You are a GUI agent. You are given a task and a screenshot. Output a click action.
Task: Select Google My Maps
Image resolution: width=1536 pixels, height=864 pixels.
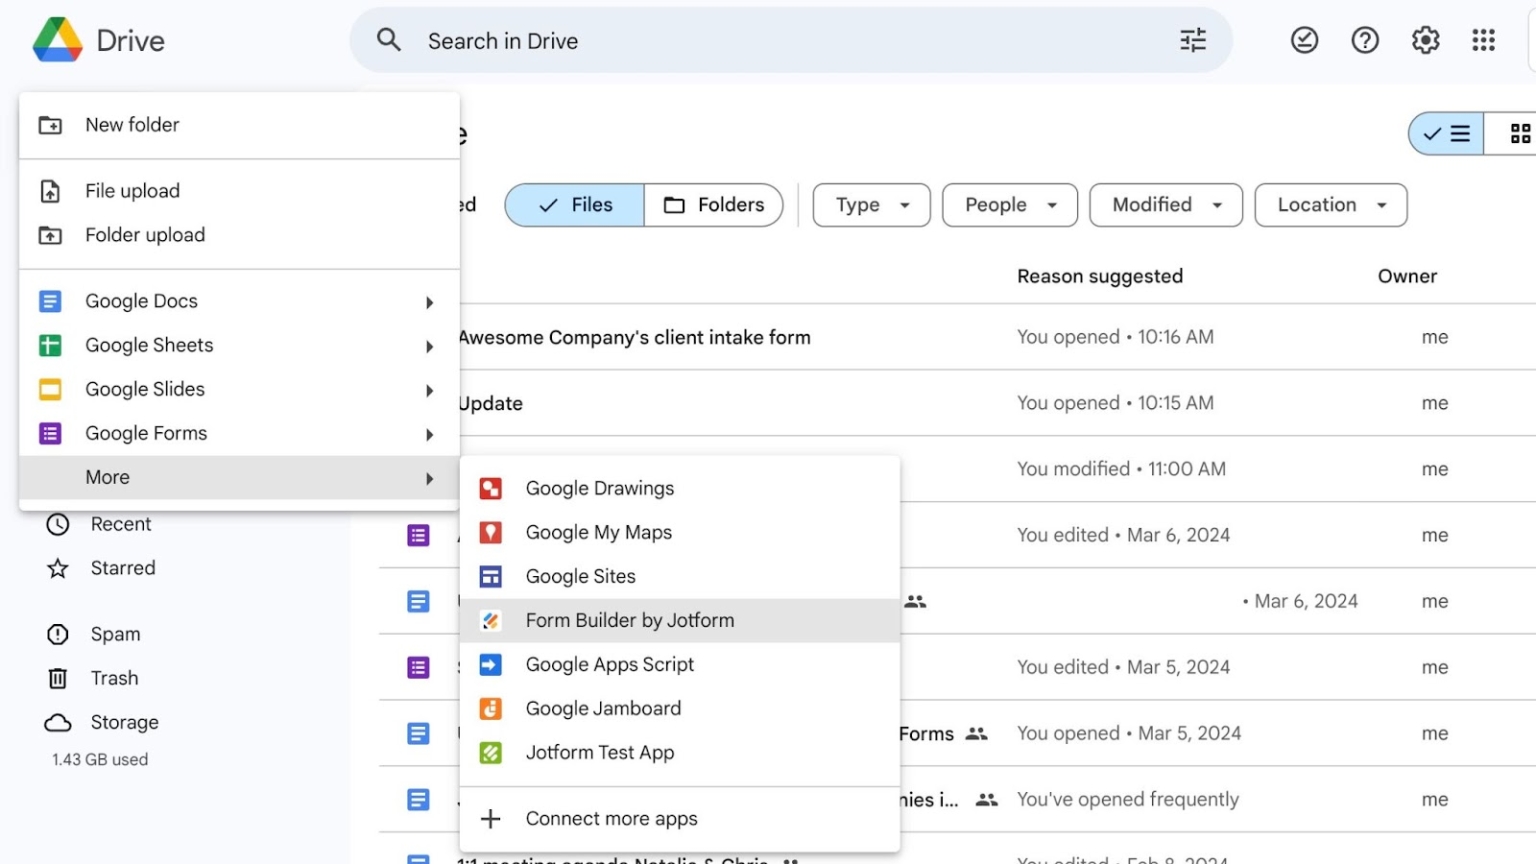[x=598, y=532]
